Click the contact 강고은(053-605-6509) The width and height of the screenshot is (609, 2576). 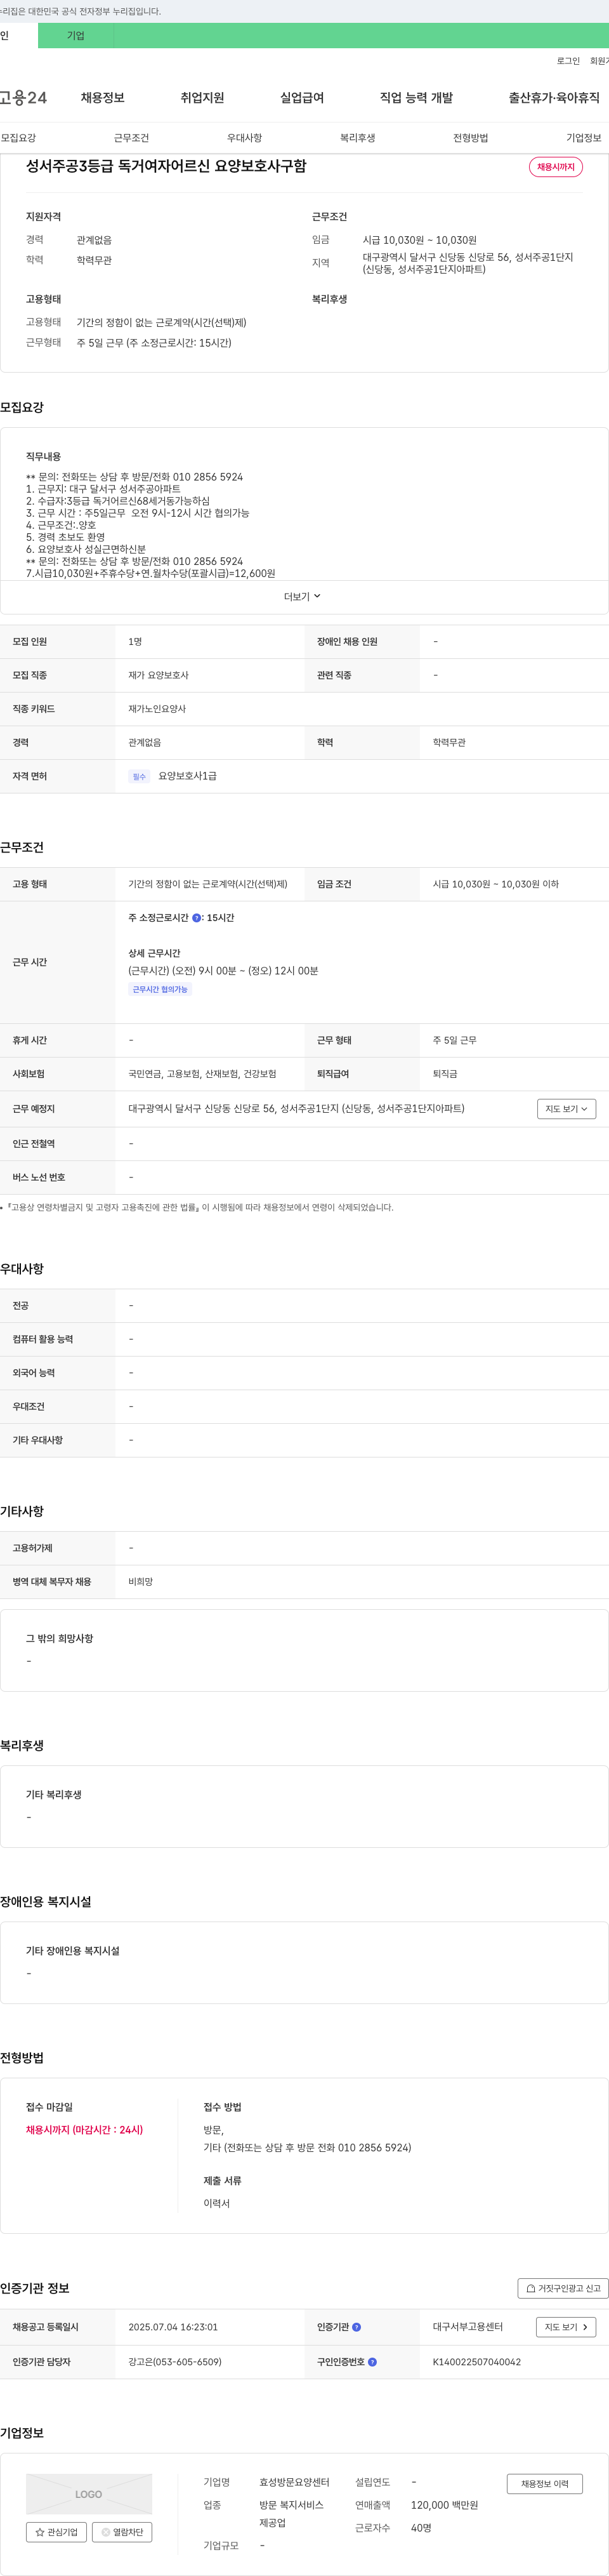click(175, 2362)
